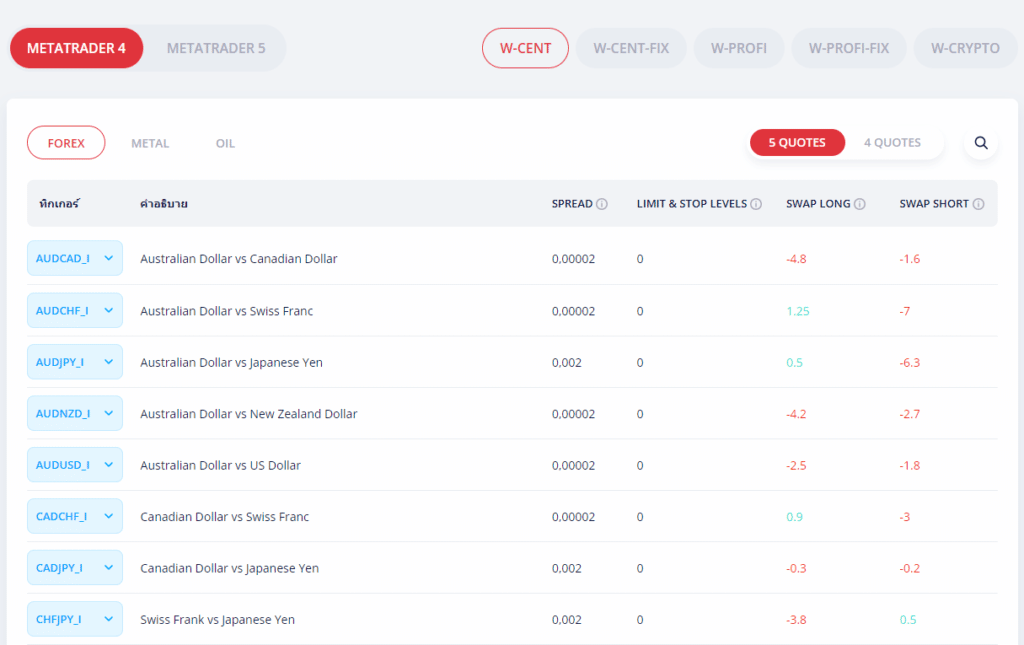
Task: Click 'Australian Dollar vs New Zealand Dollar' description
Action: pyautogui.click(x=249, y=414)
